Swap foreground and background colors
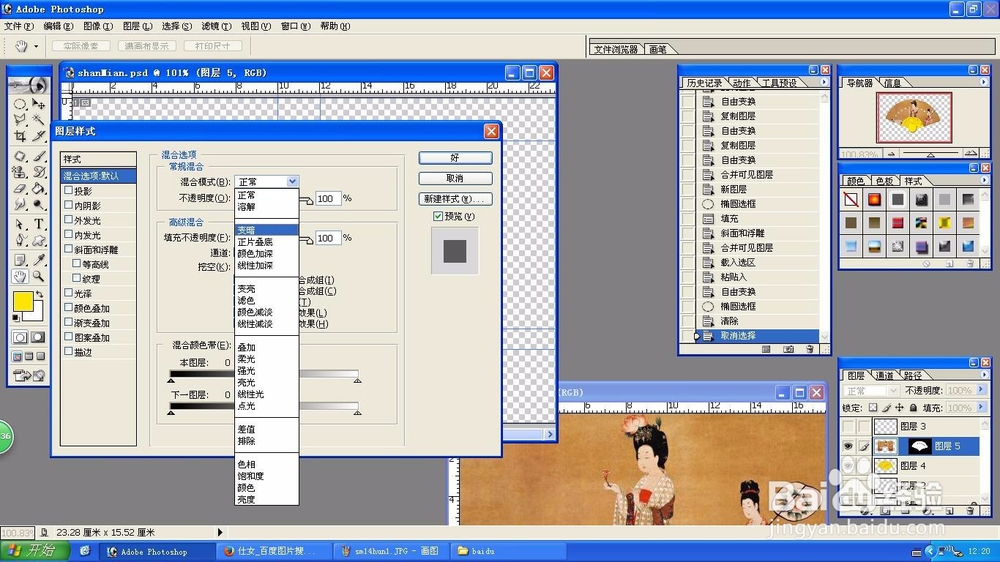1000x562 pixels. tap(40, 294)
